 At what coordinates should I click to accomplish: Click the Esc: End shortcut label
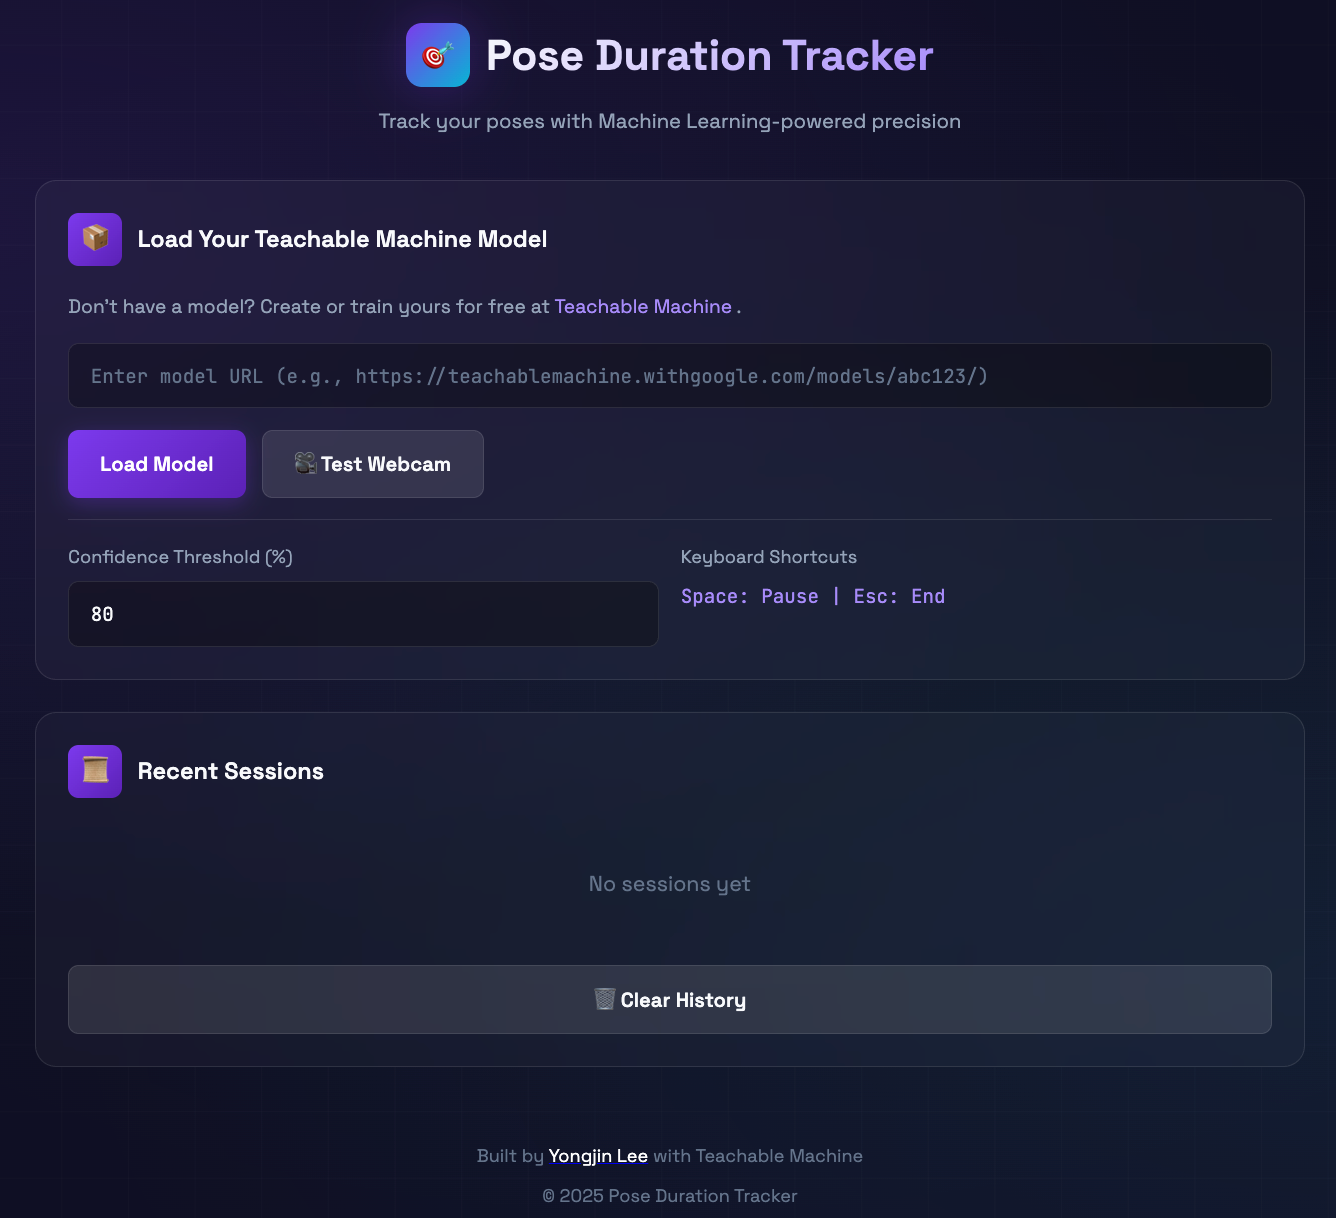pos(899,595)
